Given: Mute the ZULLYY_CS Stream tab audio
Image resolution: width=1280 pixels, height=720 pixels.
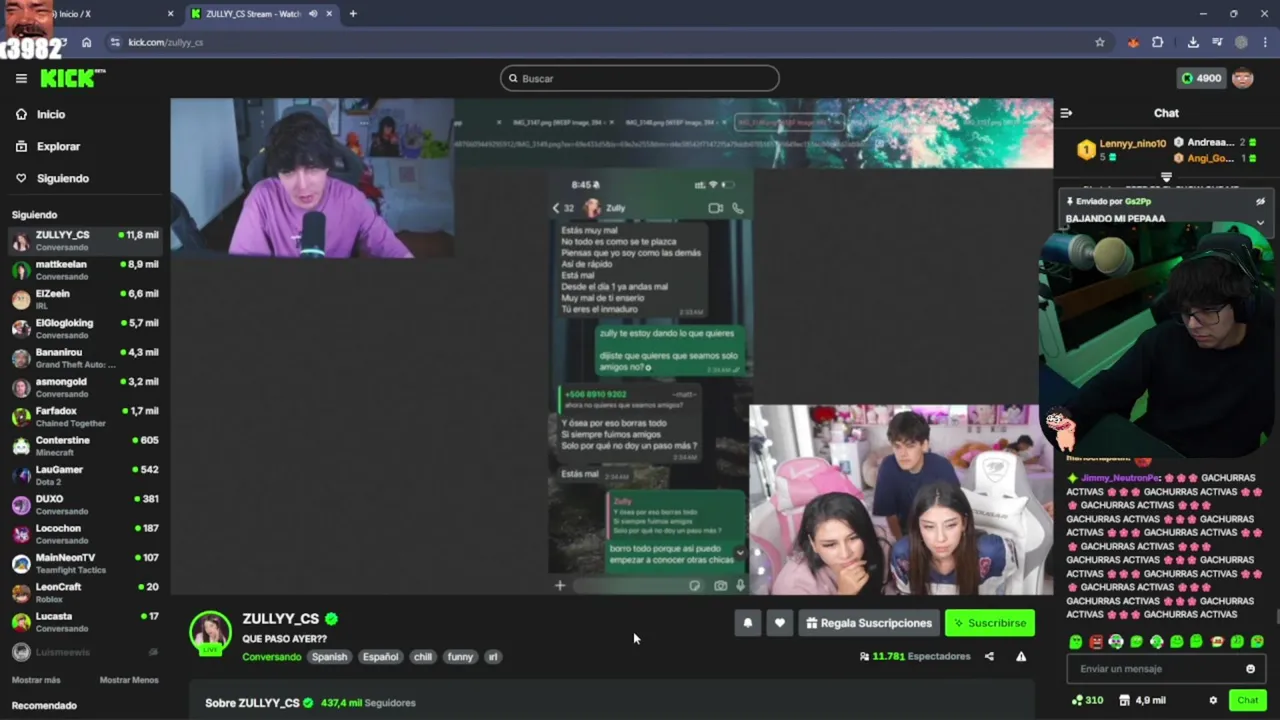Looking at the screenshot, I should coord(313,14).
